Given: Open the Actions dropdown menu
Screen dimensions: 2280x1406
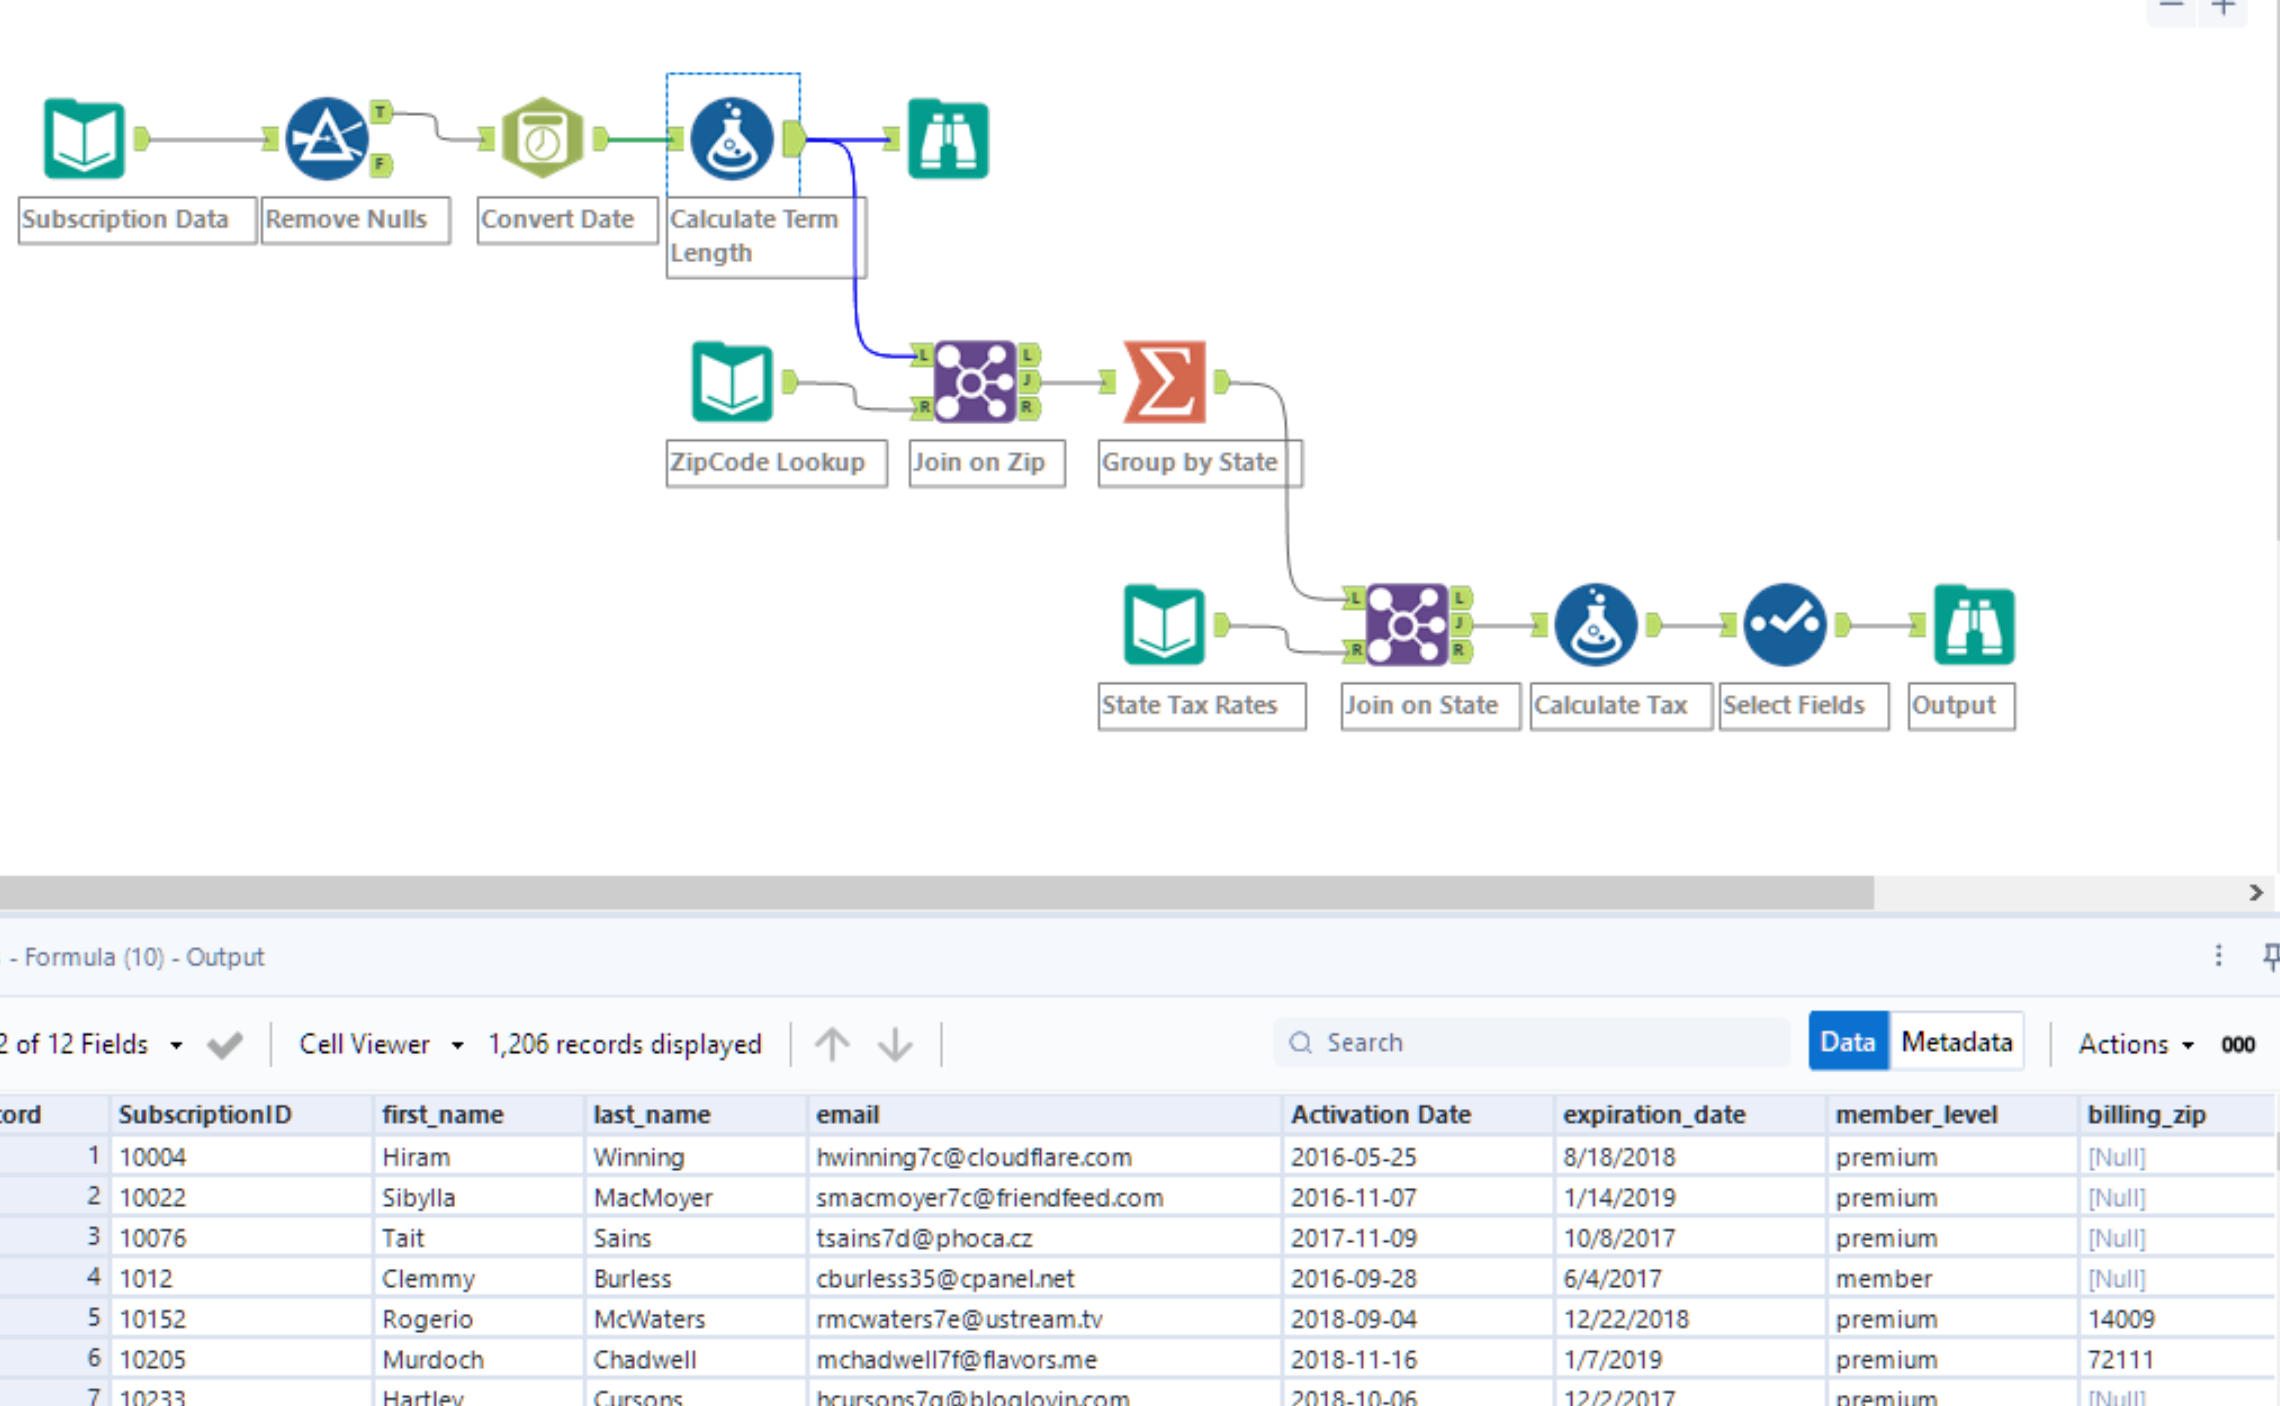Looking at the screenshot, I should (x=2135, y=1043).
